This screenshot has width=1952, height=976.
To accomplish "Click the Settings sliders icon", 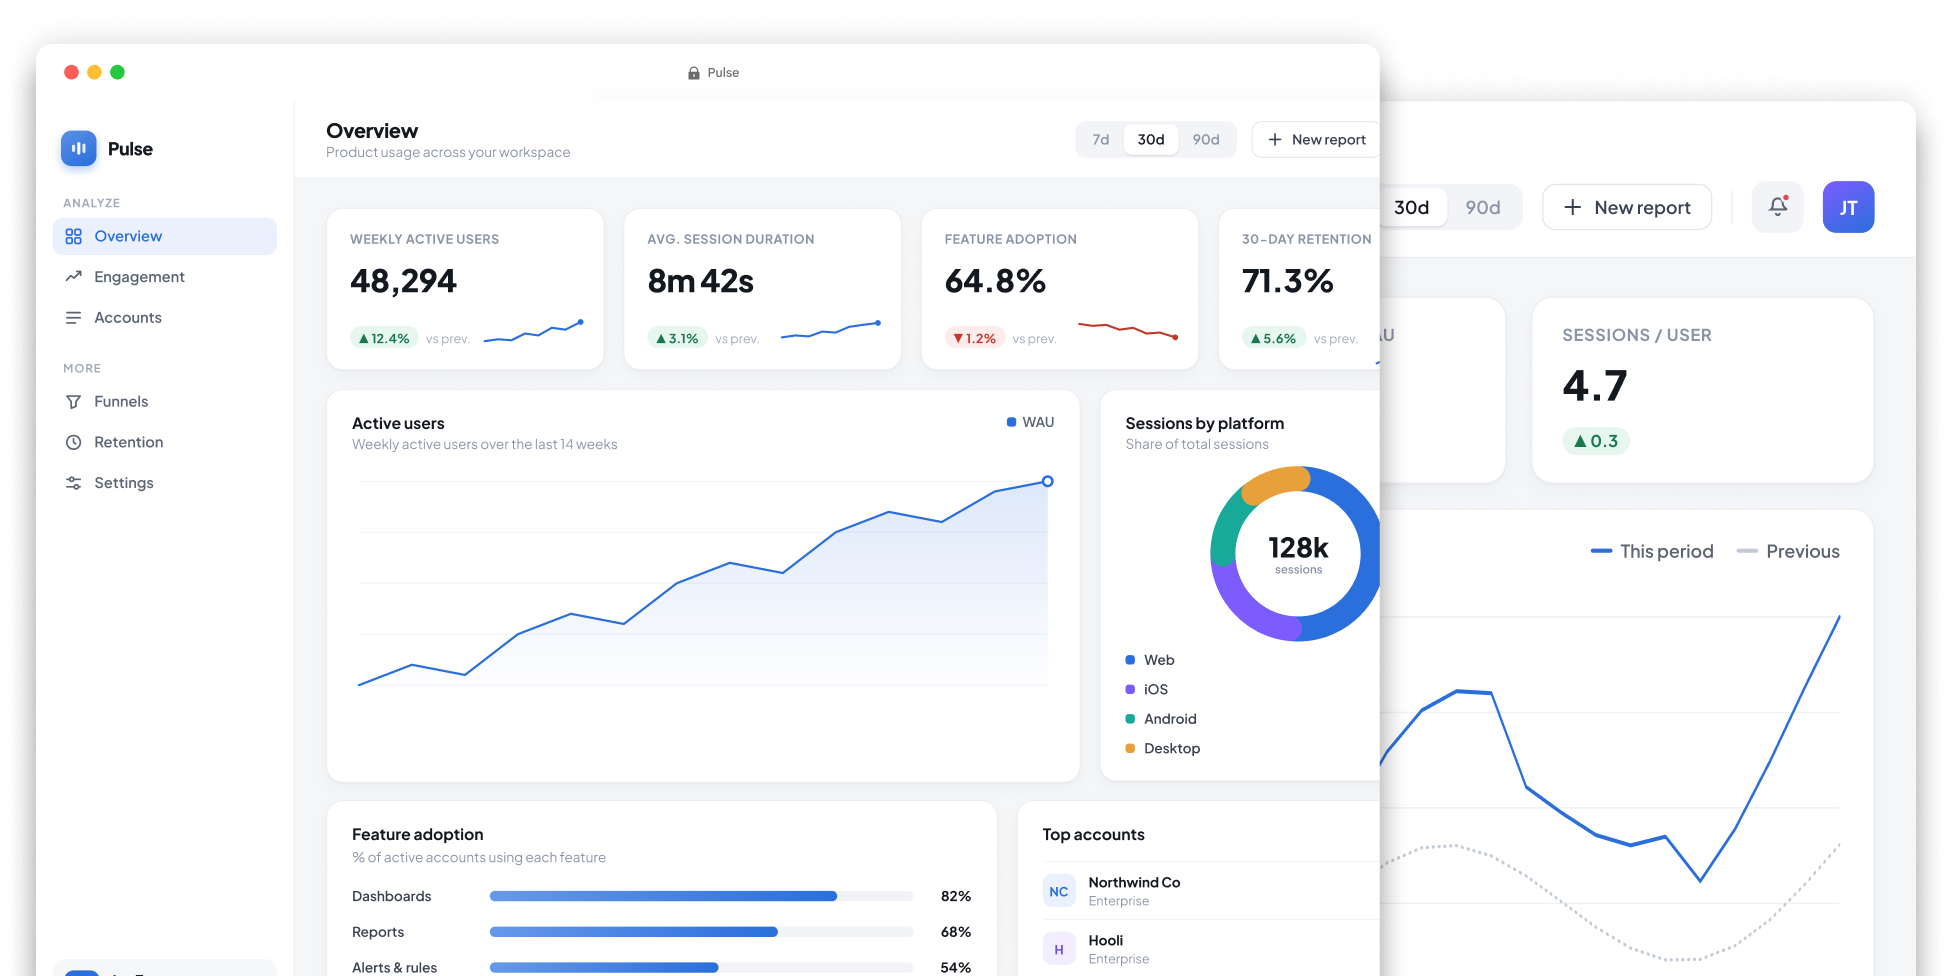I will coord(73,483).
